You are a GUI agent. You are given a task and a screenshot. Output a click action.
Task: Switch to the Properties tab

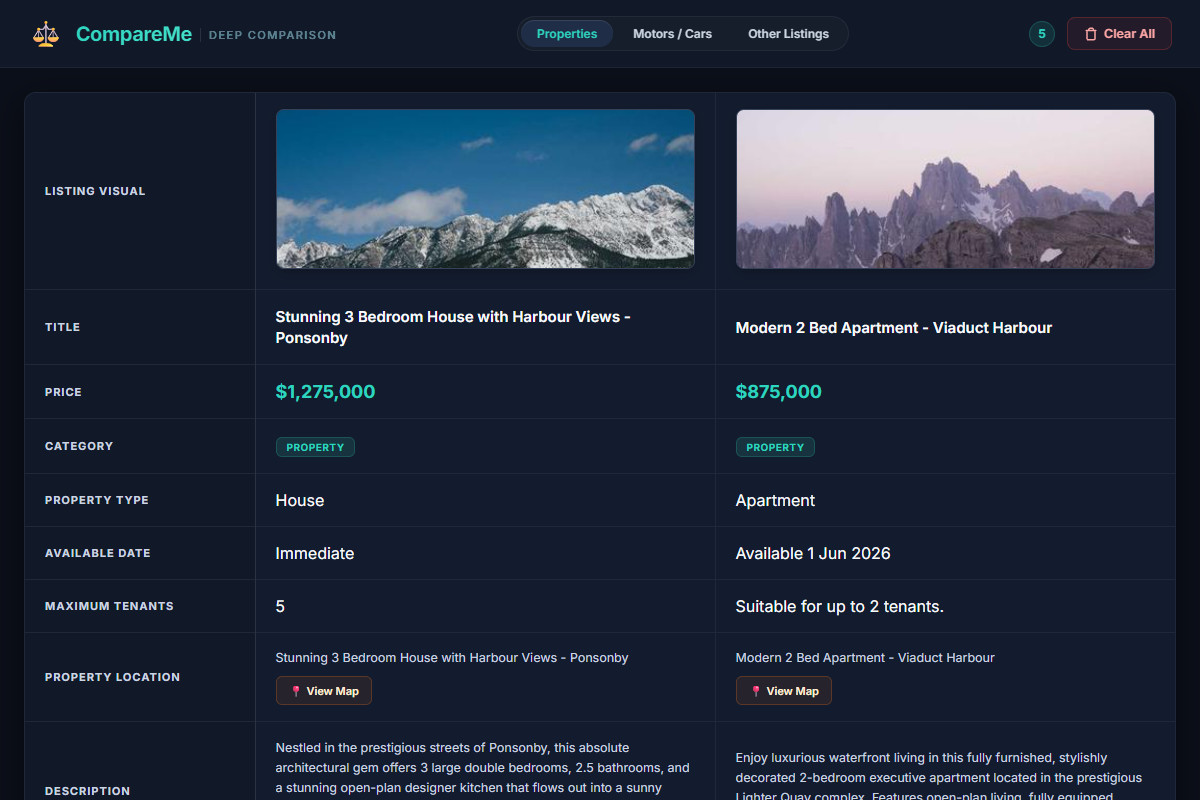[567, 34]
